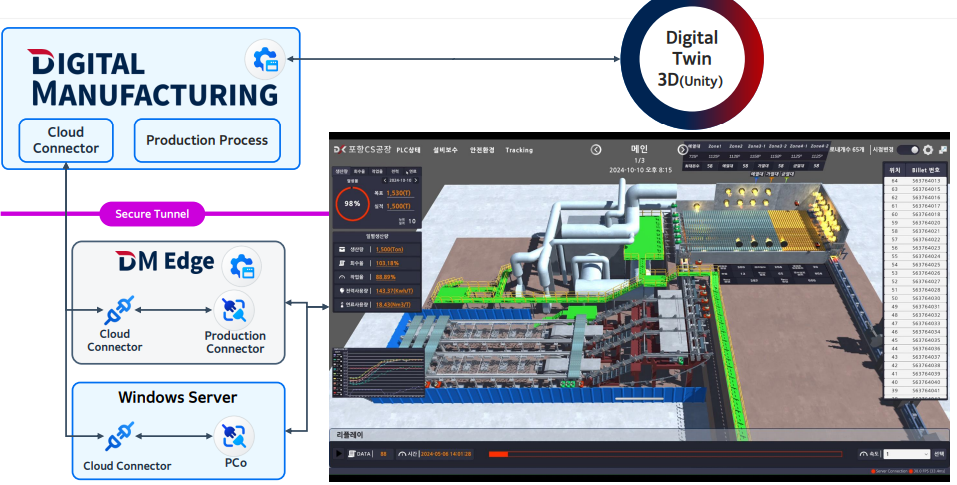Screen dimensions: 957x485
Task: Click the 회수율 icon in daily panel
Action: pyautogui.click(x=342, y=263)
